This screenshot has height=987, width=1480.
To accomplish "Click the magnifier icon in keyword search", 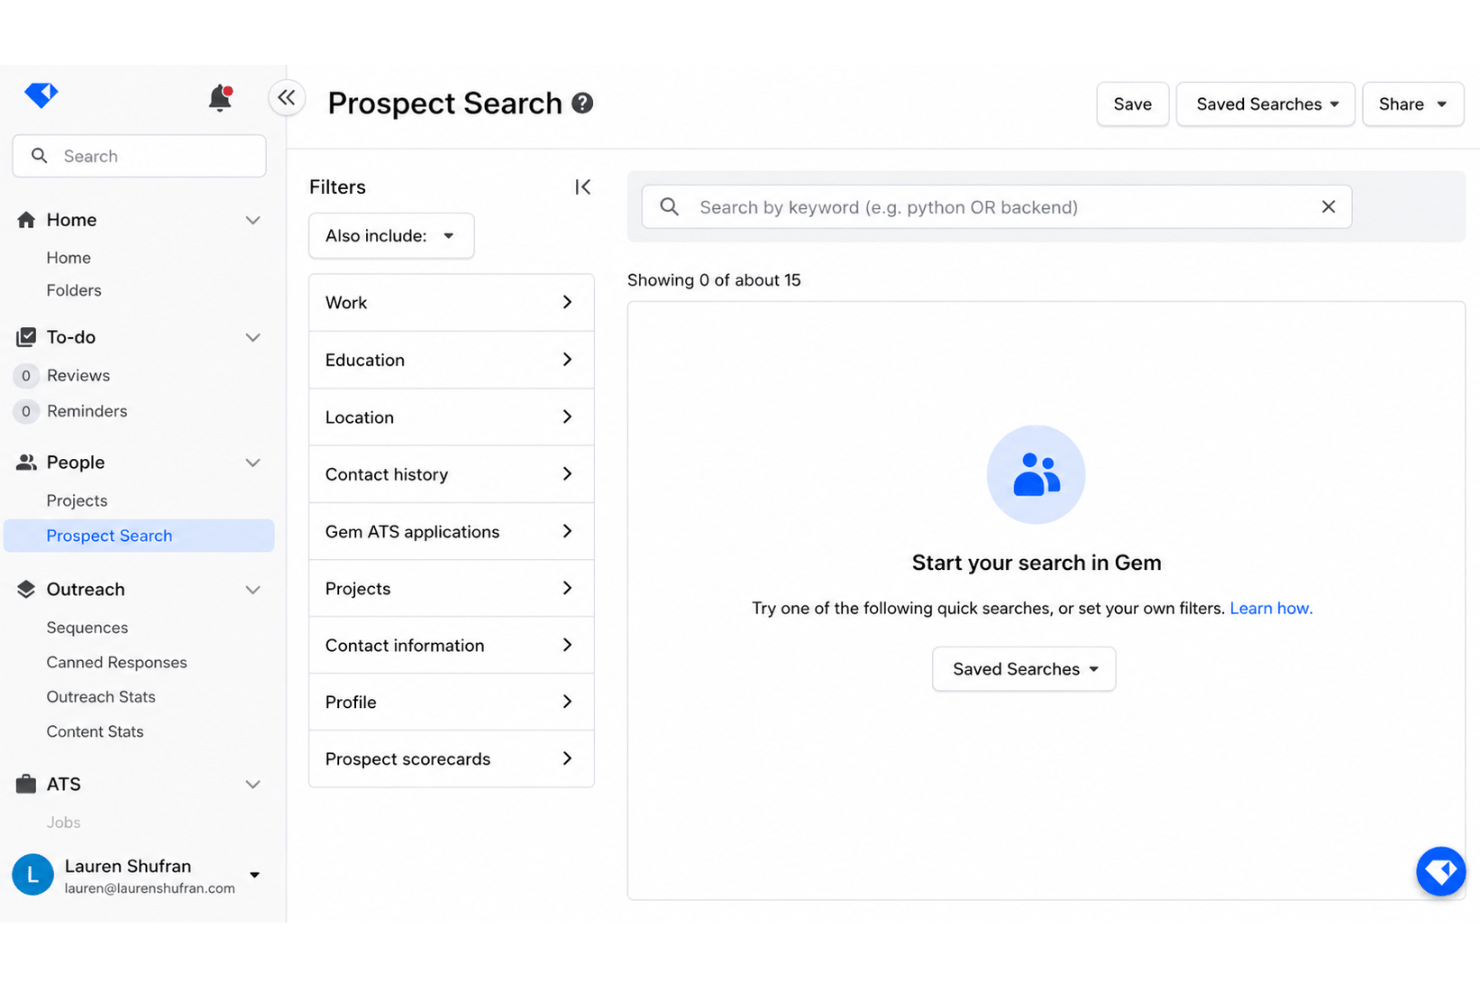I will (670, 207).
